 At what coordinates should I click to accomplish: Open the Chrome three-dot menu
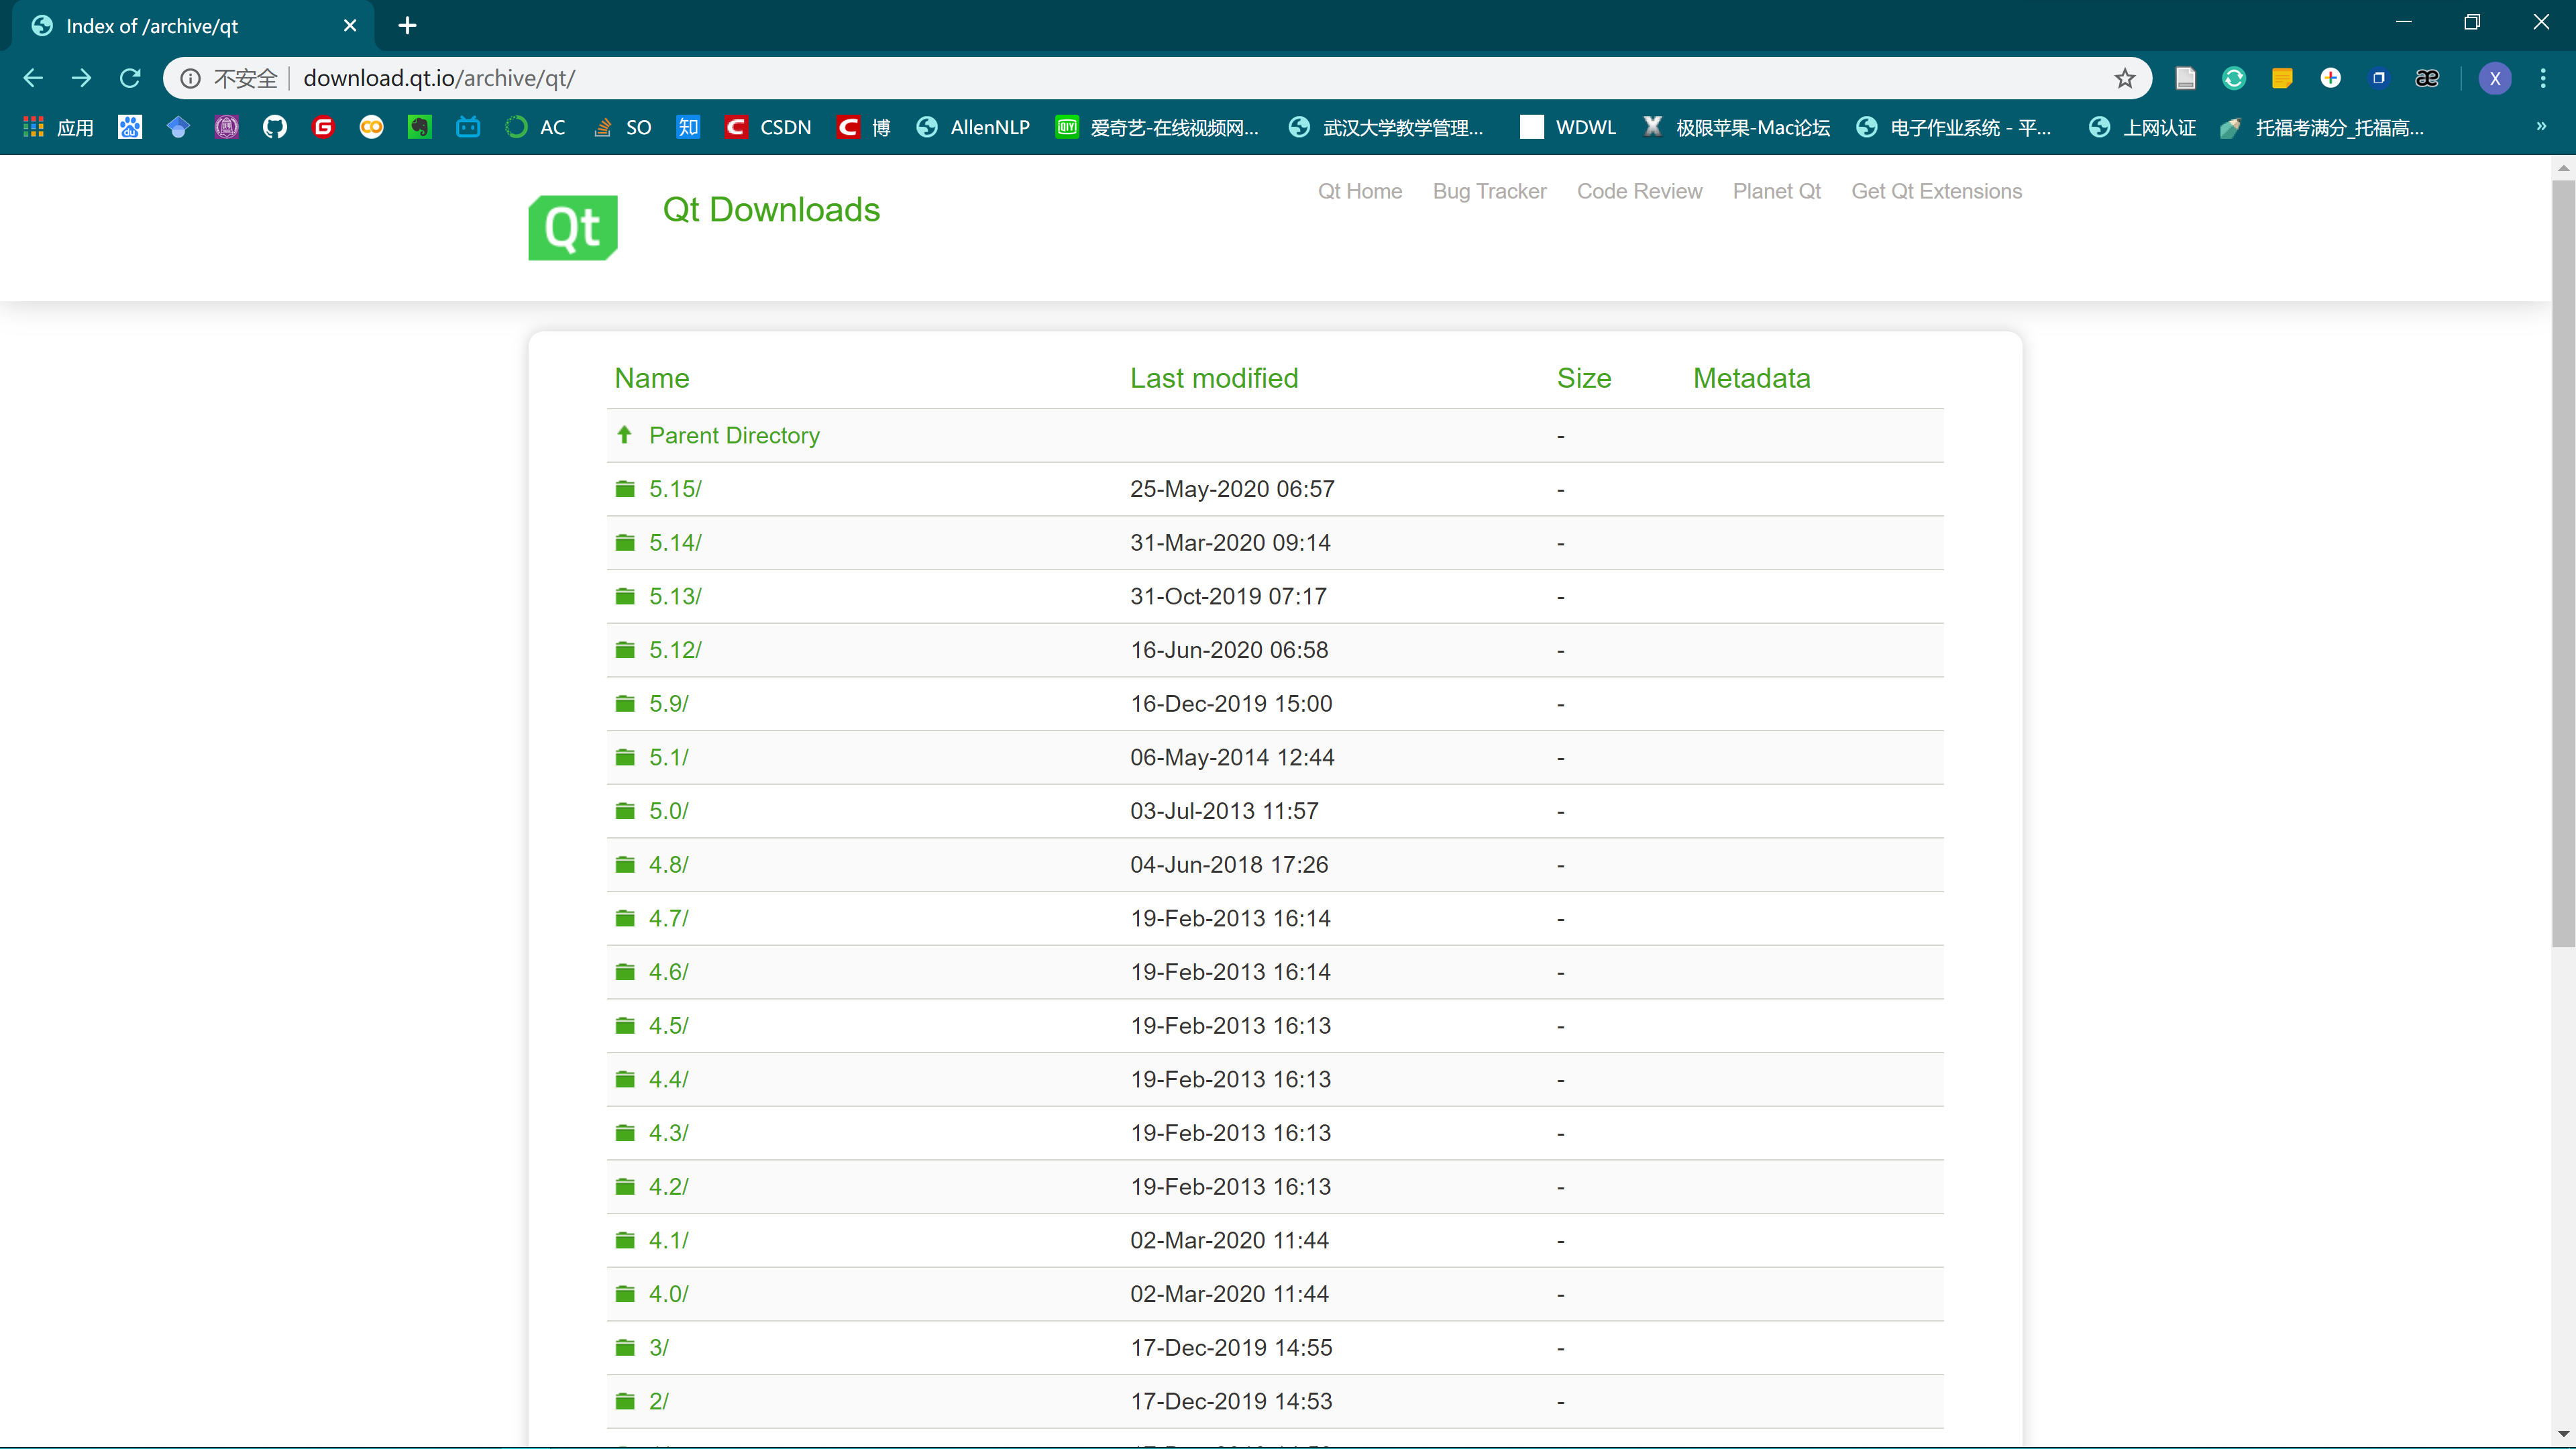click(2542, 78)
